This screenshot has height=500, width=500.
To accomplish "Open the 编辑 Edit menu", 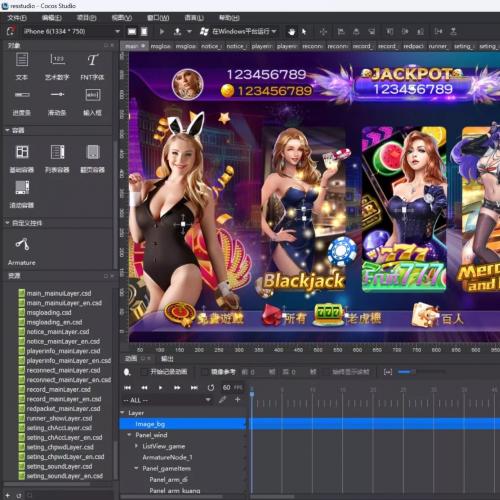I will point(52,18).
